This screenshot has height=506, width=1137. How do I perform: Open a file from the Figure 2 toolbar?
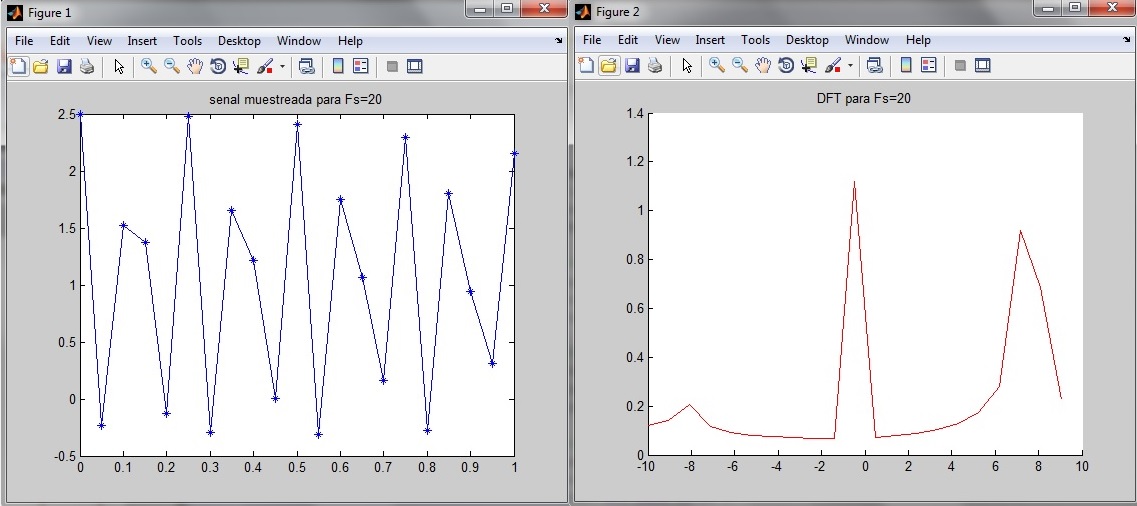[x=608, y=66]
